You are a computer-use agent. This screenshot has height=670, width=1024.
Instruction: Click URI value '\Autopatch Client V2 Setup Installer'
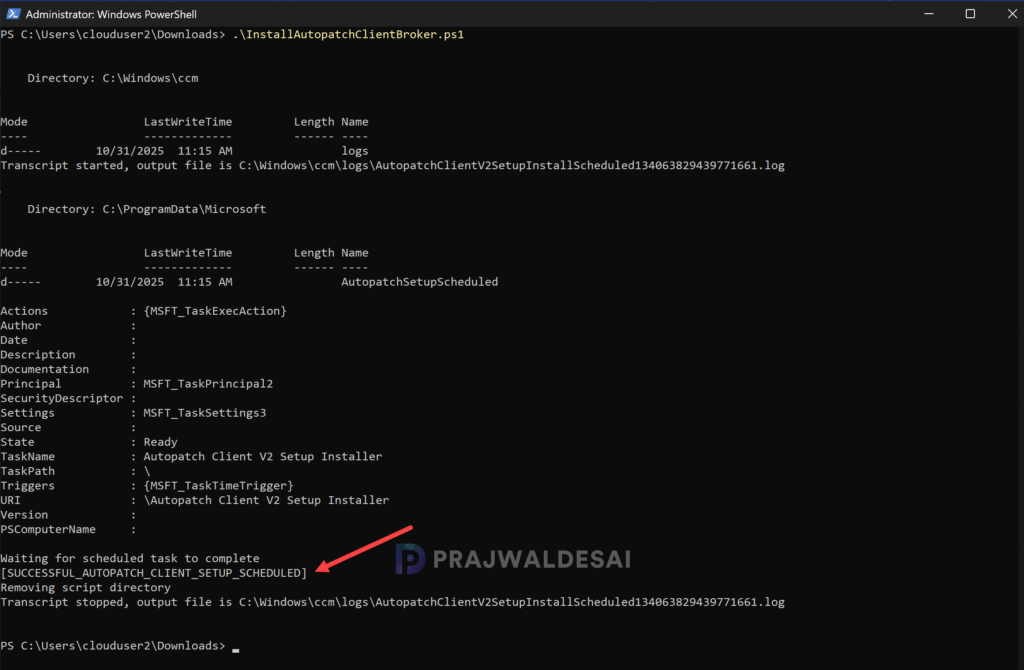266,500
